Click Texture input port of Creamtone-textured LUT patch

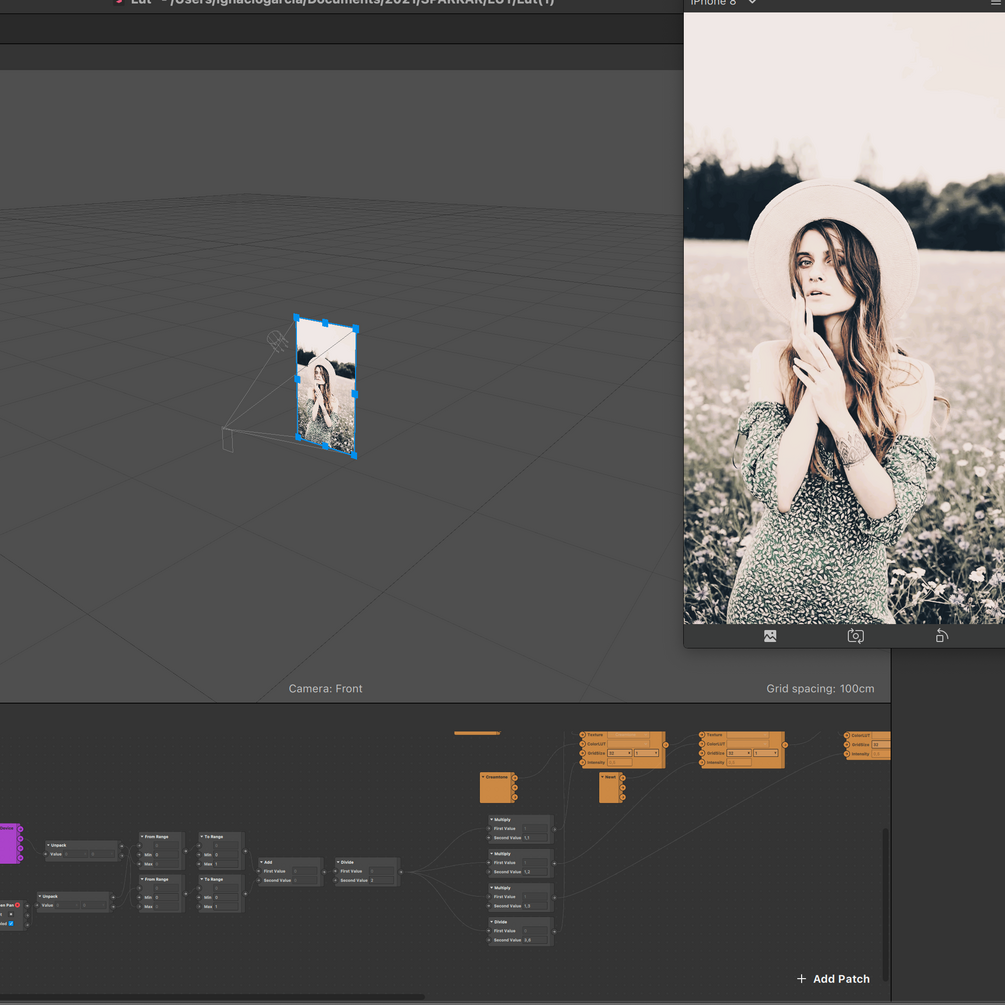(583, 735)
